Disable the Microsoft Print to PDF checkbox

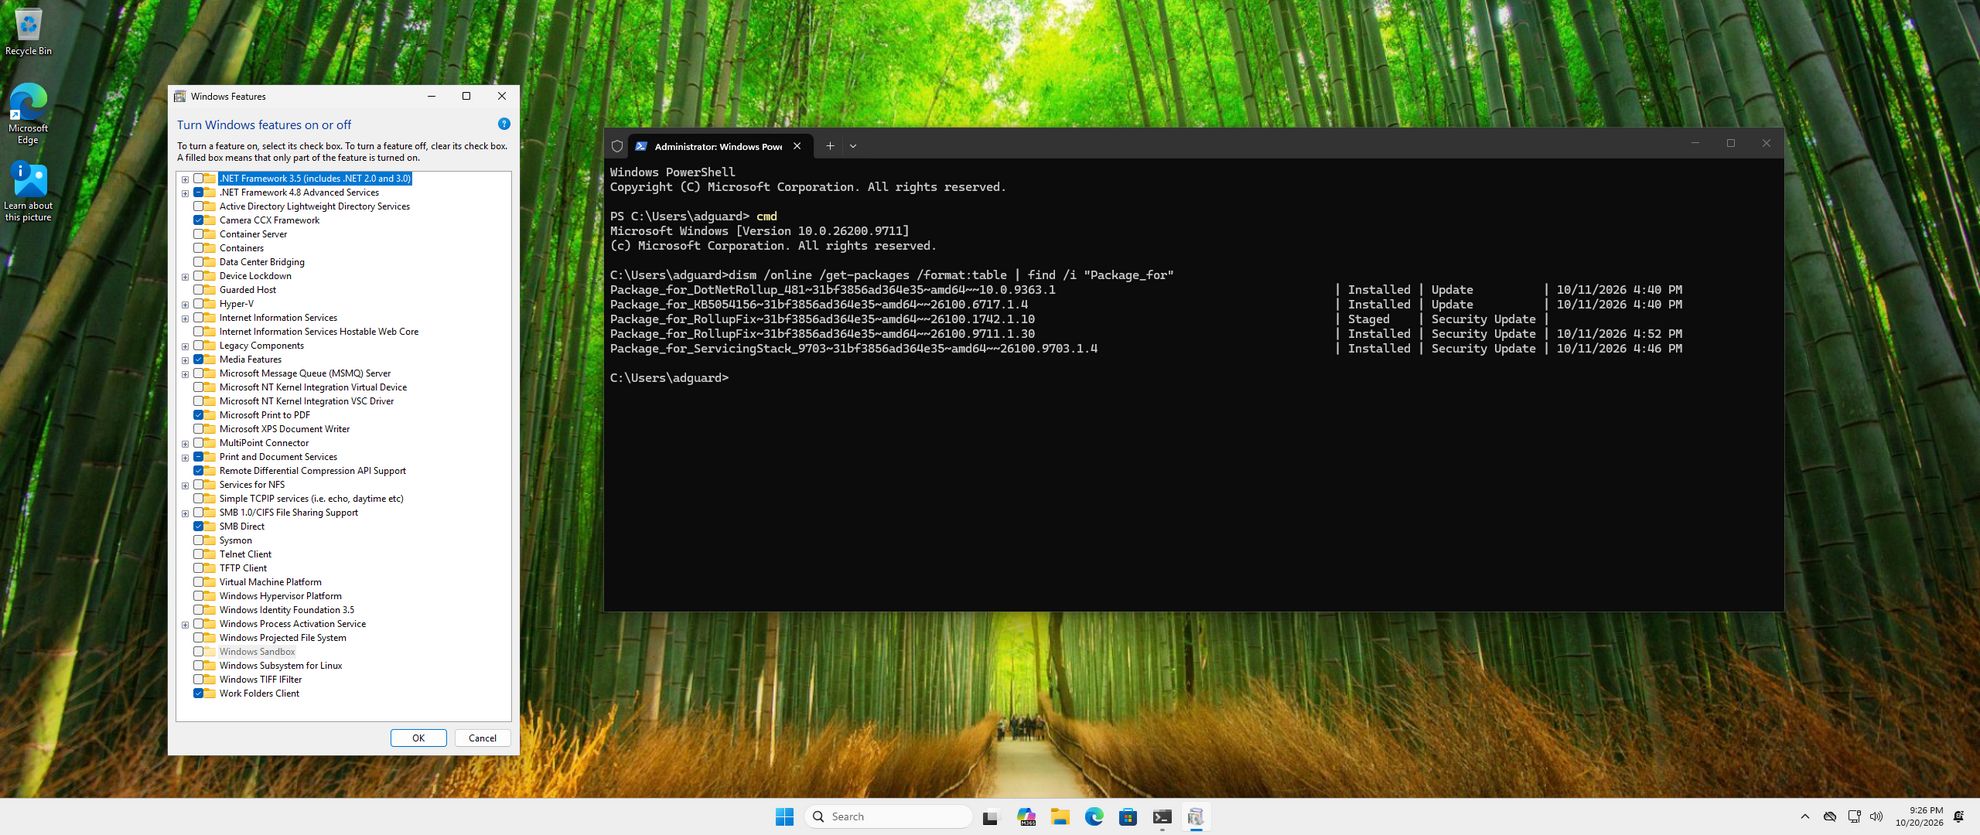click(198, 415)
